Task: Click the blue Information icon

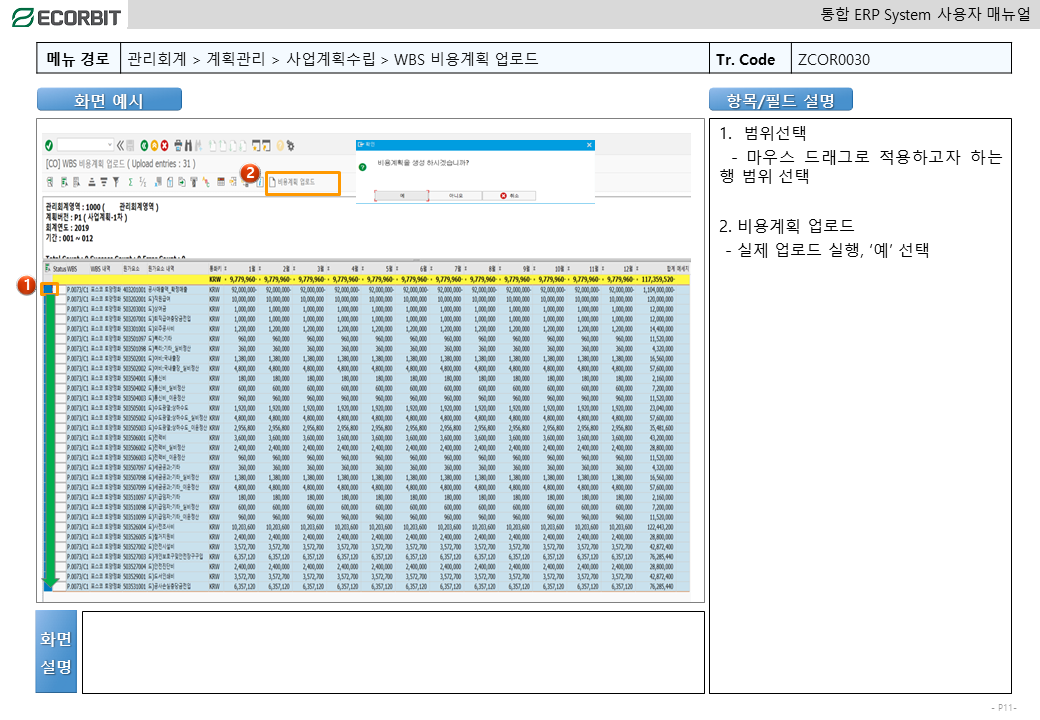Action: point(259,182)
